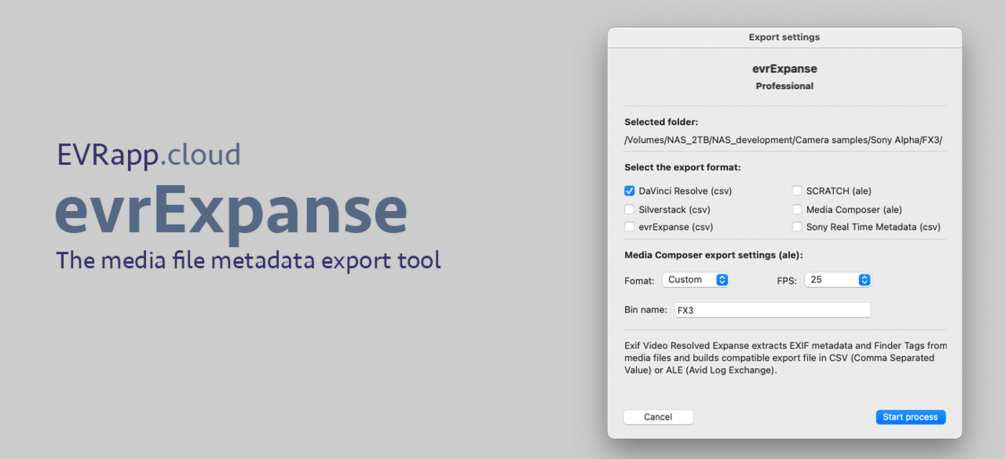
Task: Select Sony Real Time Metadata (csv) checkbox
Action: coord(797,227)
